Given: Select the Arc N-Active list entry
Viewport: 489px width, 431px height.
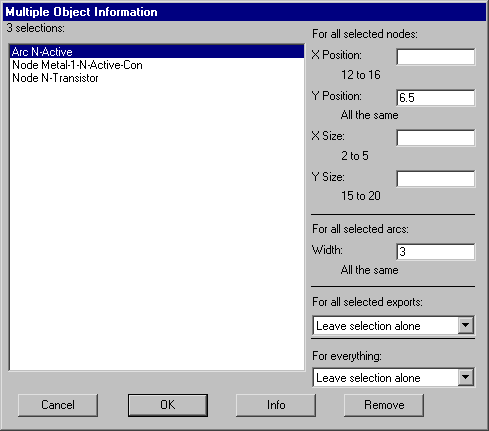Looking at the screenshot, I should click(x=157, y=52).
